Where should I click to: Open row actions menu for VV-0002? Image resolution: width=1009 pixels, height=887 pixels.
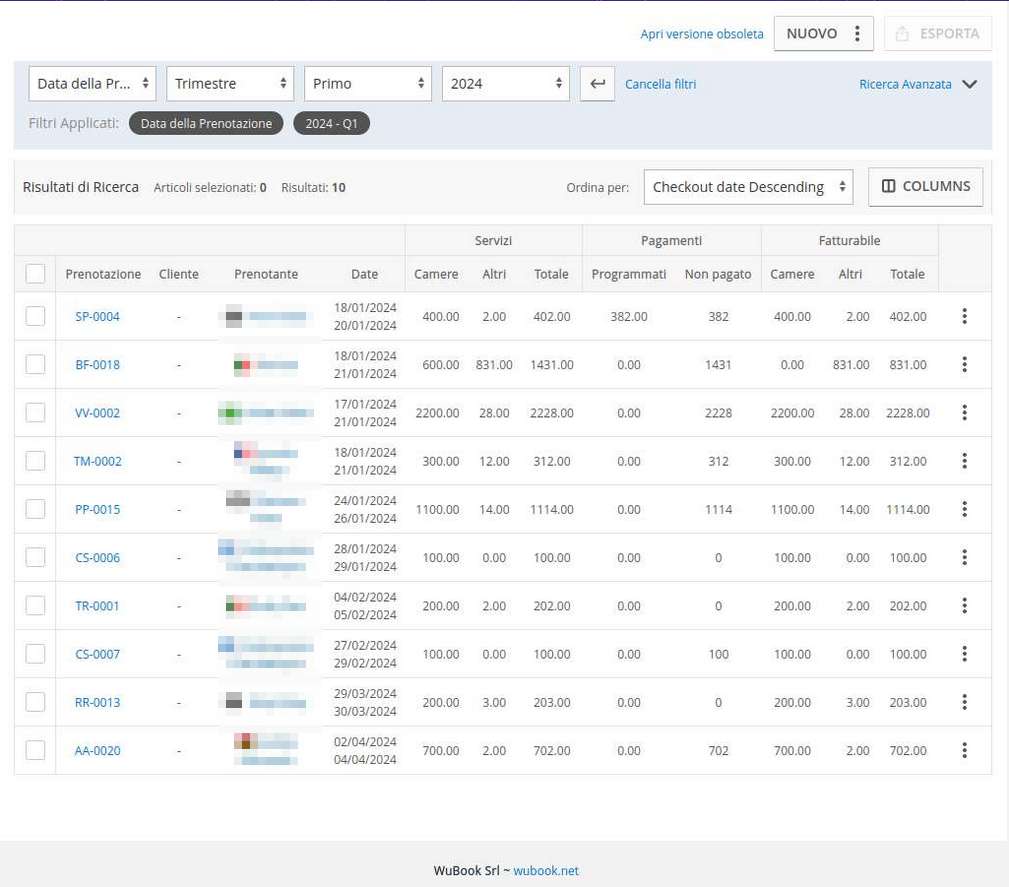point(964,413)
